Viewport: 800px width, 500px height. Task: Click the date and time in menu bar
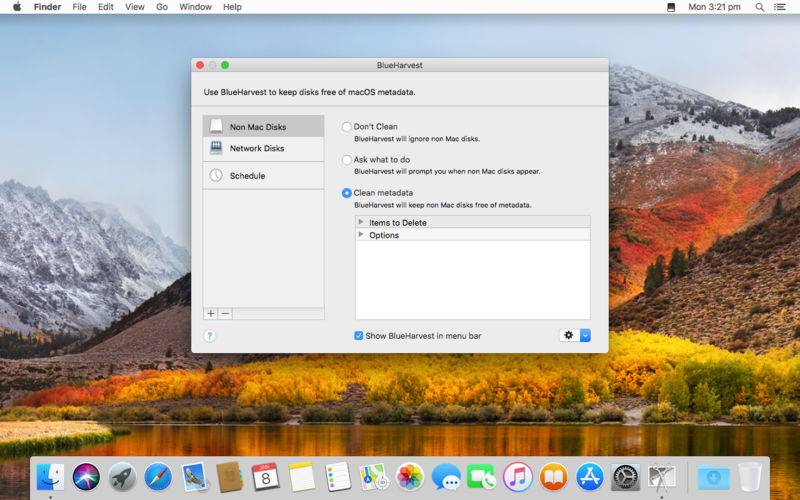click(712, 7)
